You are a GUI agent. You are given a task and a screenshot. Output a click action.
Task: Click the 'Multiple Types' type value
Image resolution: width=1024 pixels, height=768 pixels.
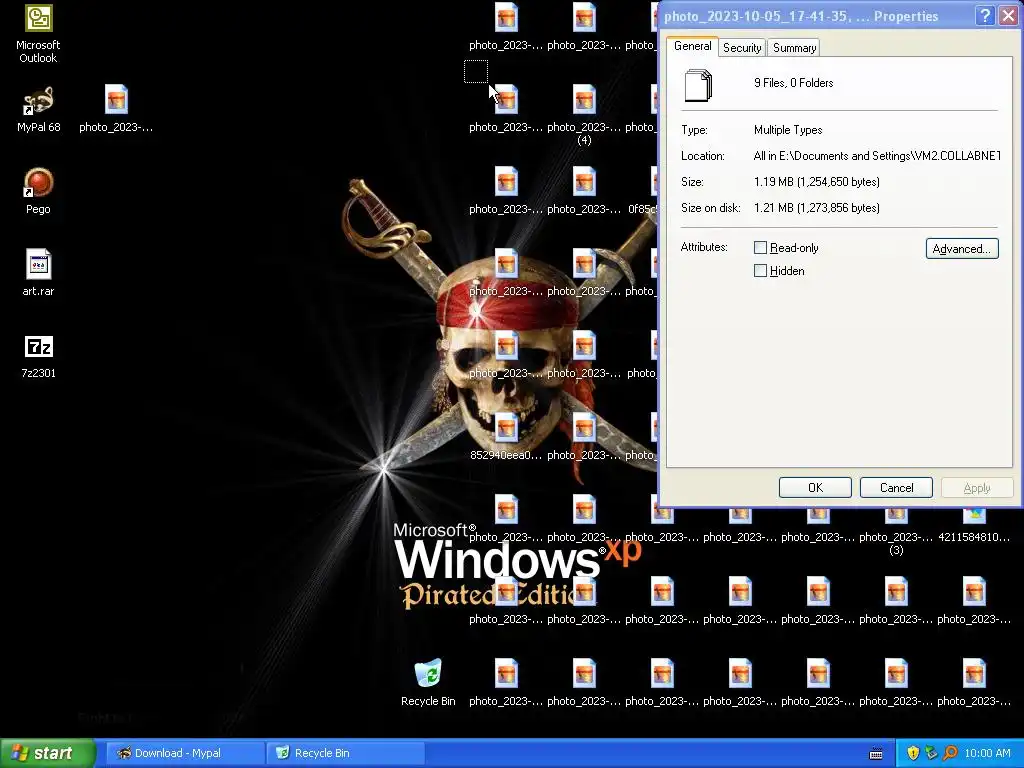tap(788, 130)
